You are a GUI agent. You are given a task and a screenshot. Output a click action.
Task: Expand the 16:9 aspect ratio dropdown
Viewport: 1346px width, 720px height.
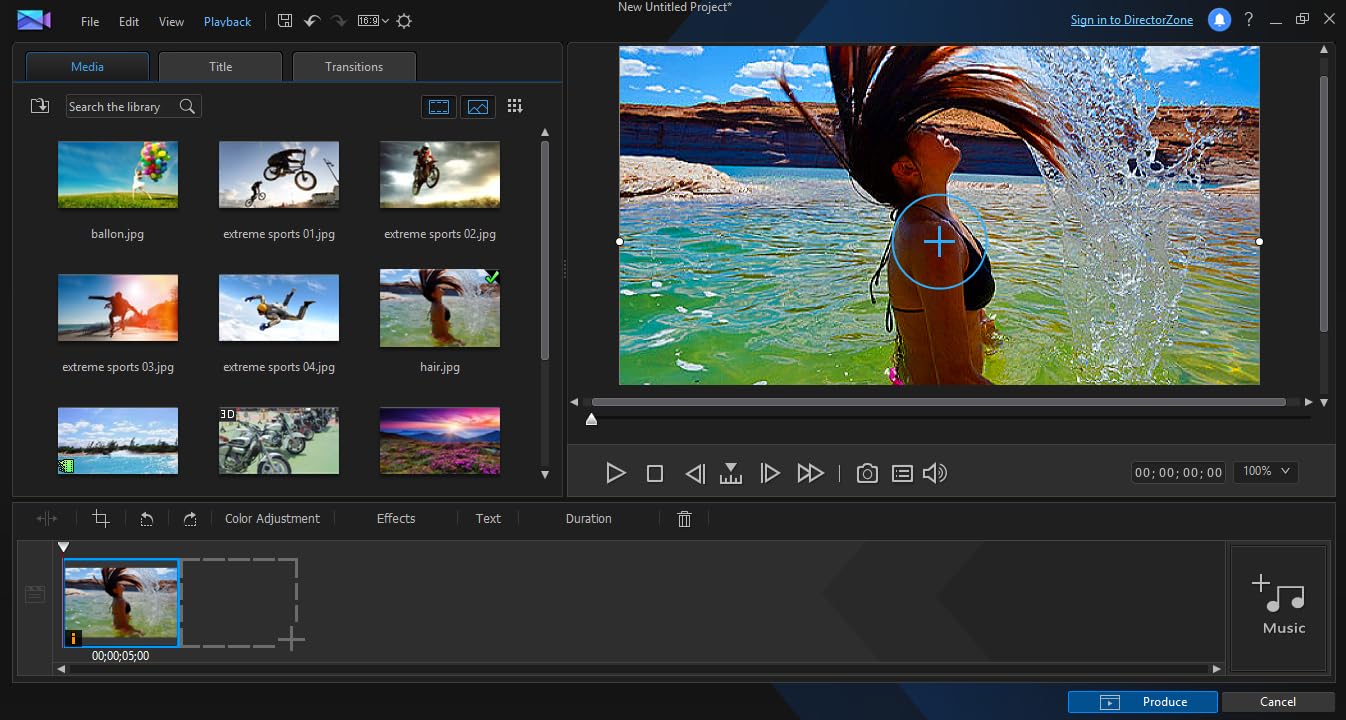click(x=373, y=21)
